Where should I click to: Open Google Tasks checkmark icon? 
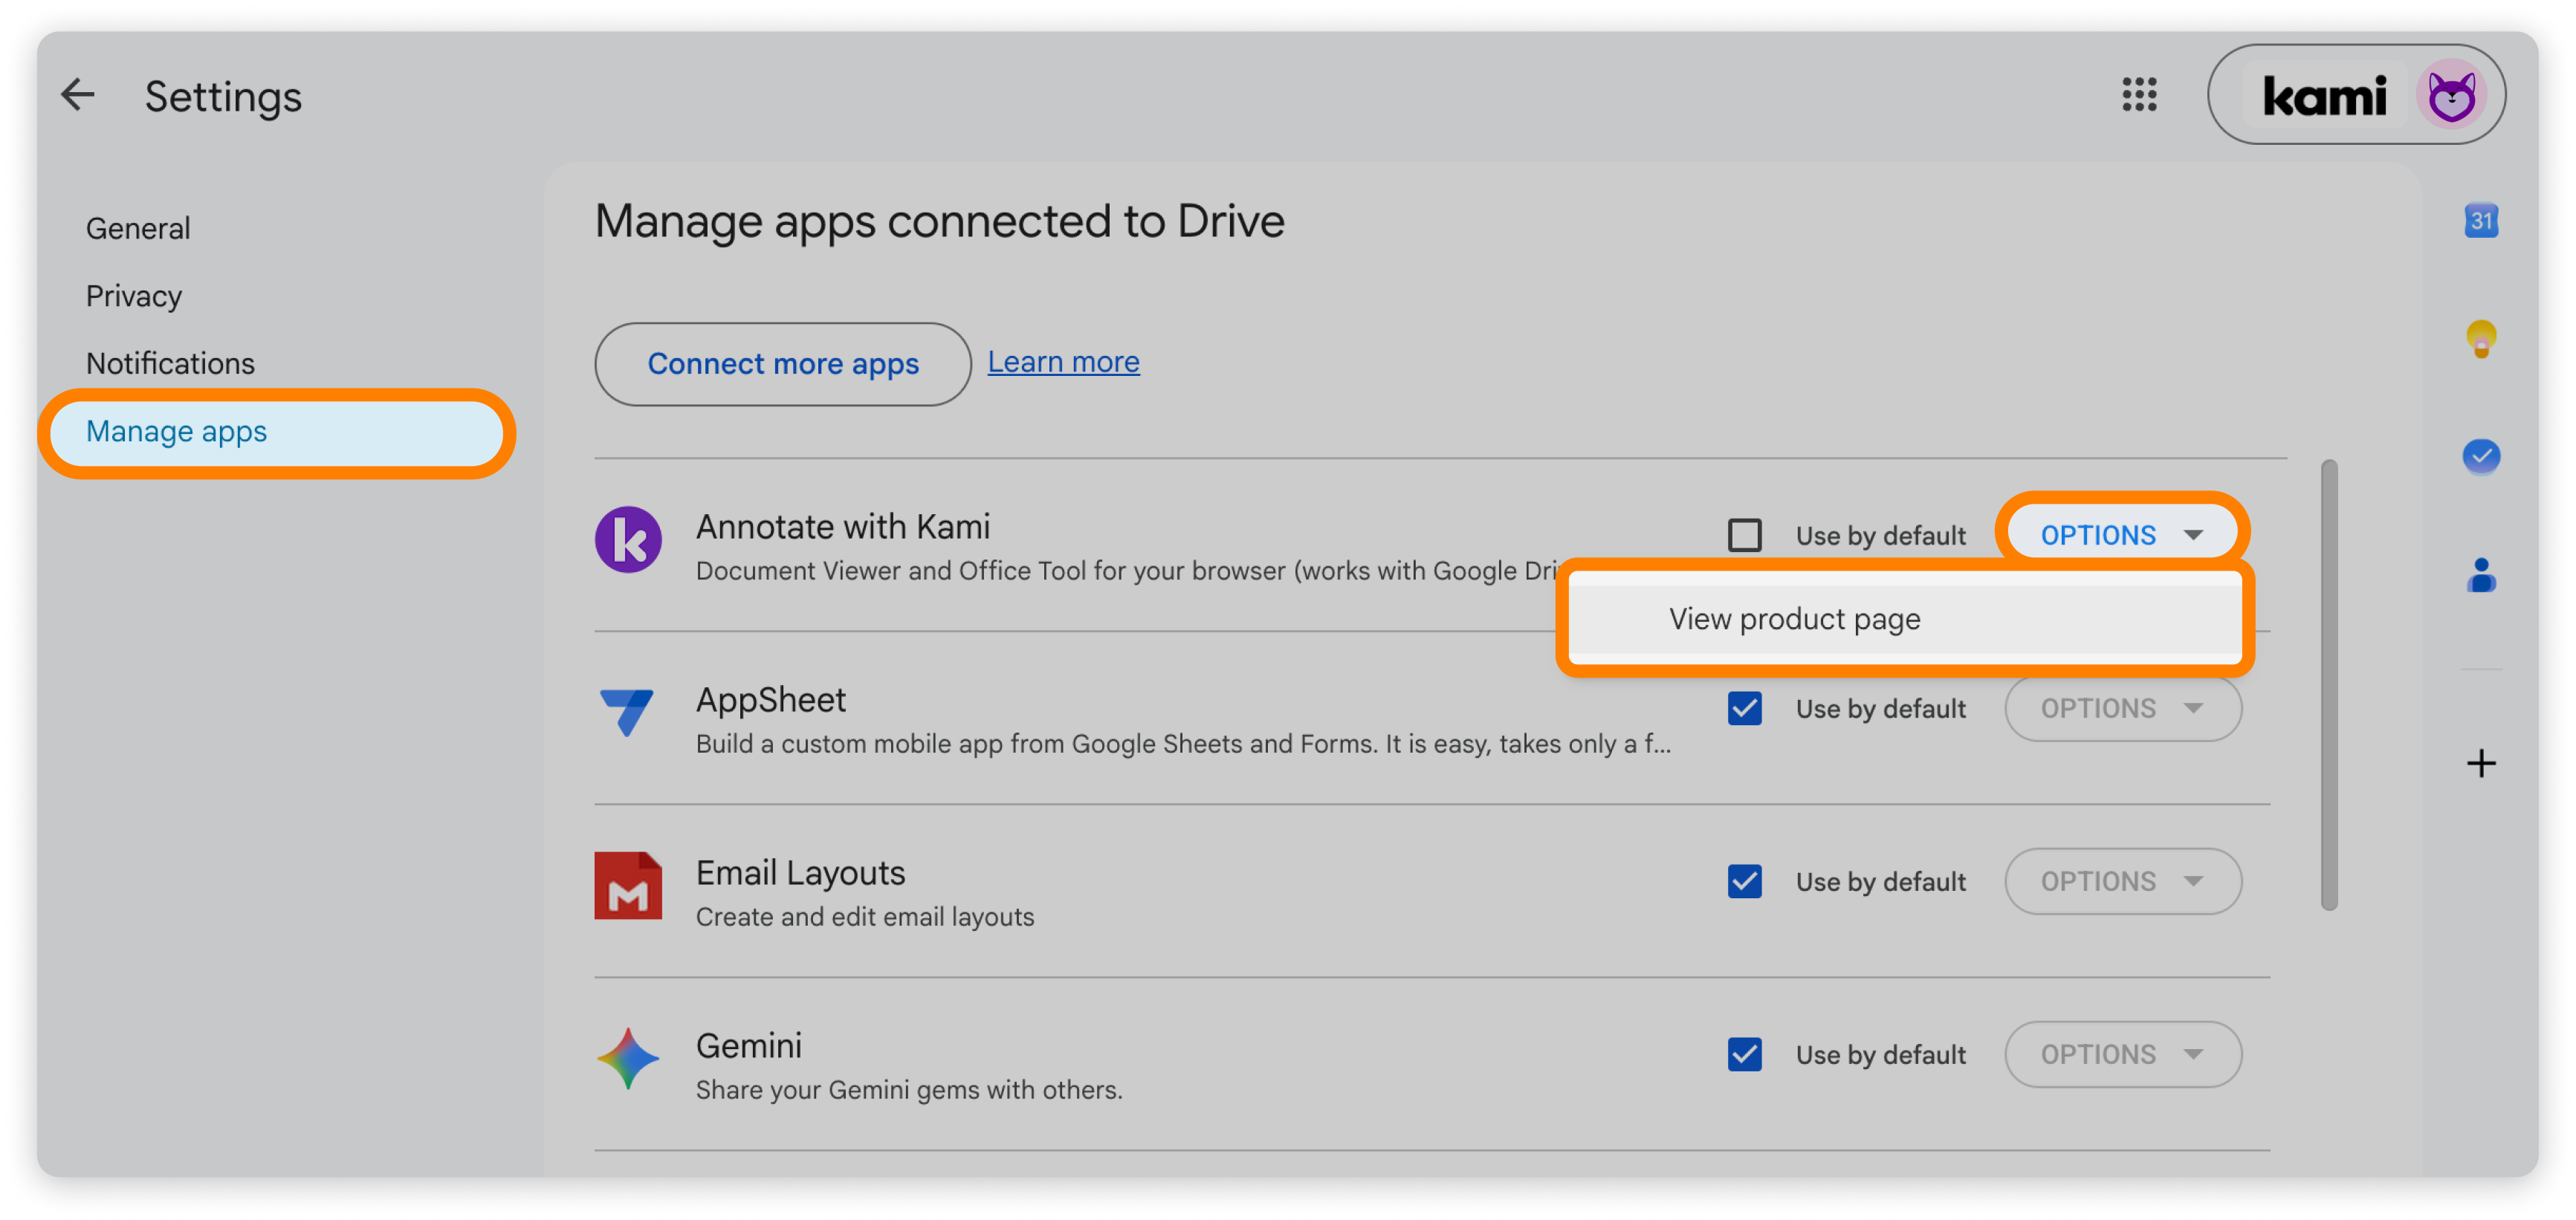tap(2480, 457)
